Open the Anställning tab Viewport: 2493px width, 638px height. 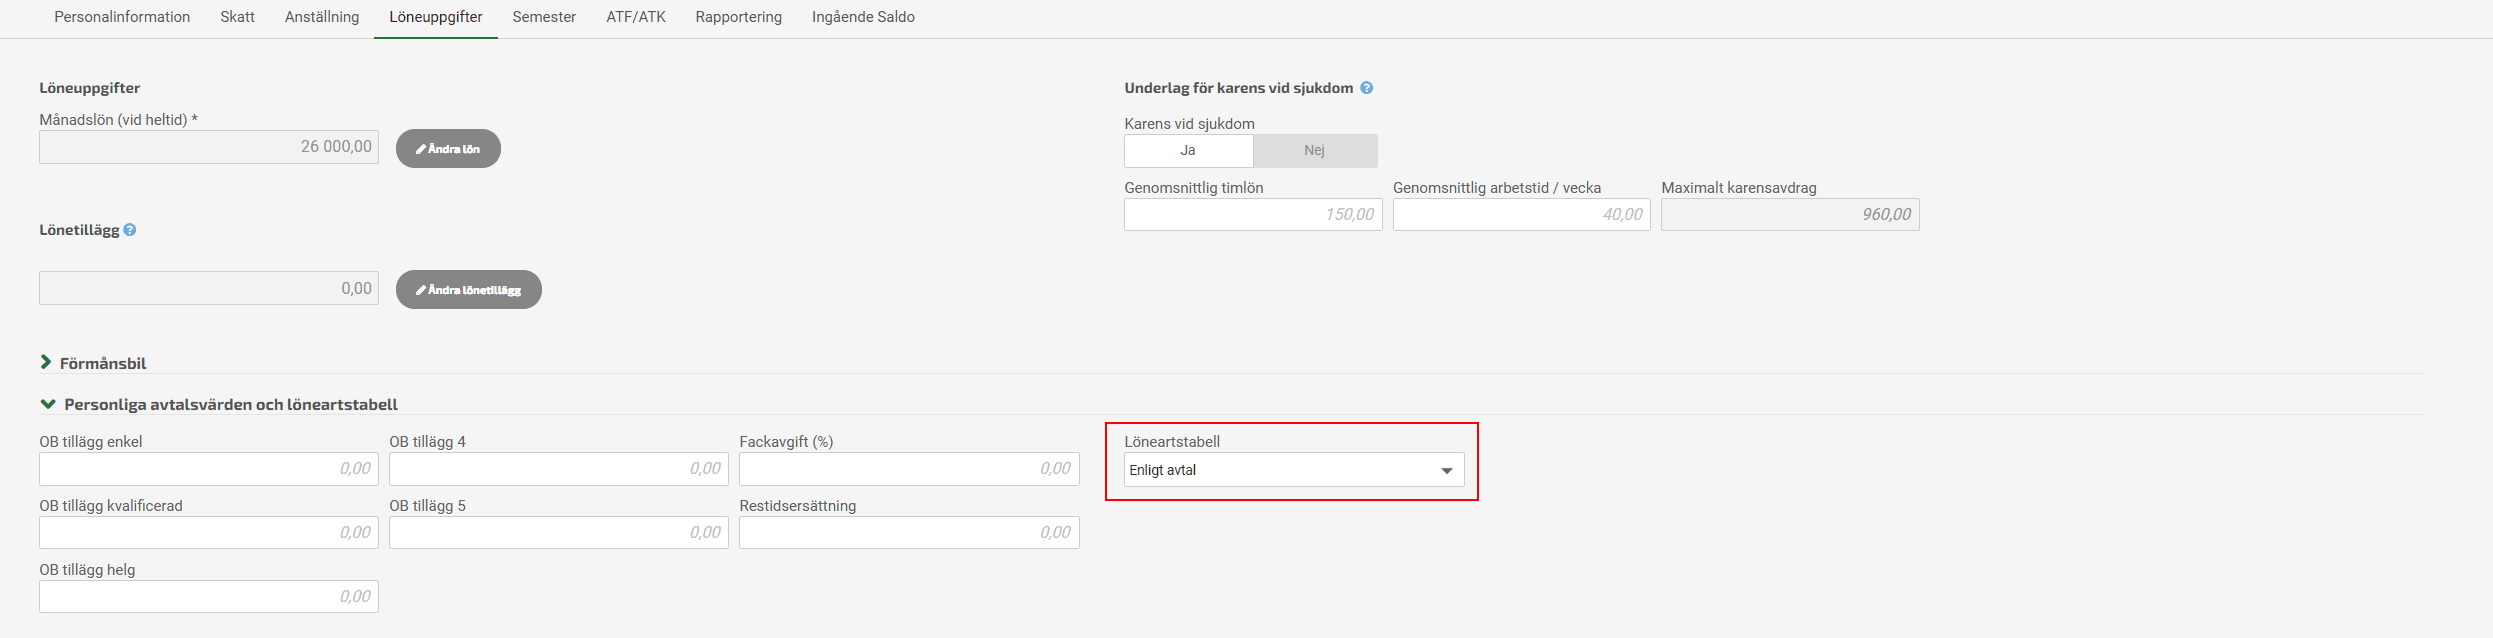pos(322,17)
